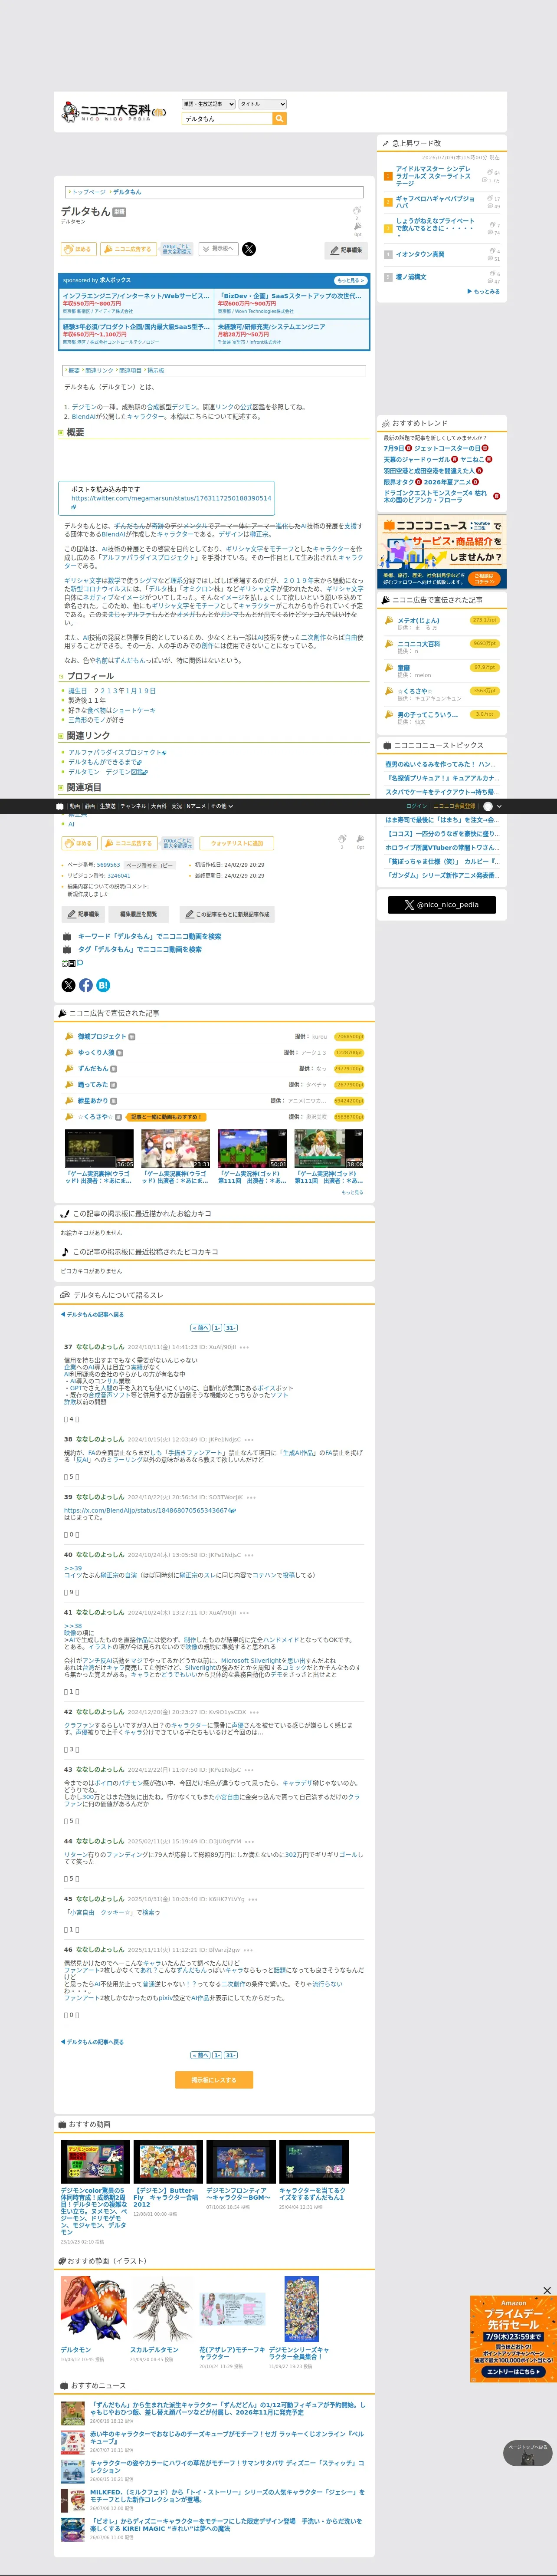Open the 踊ってみた advertised article
This screenshot has width=557, height=2576.
93,1085
